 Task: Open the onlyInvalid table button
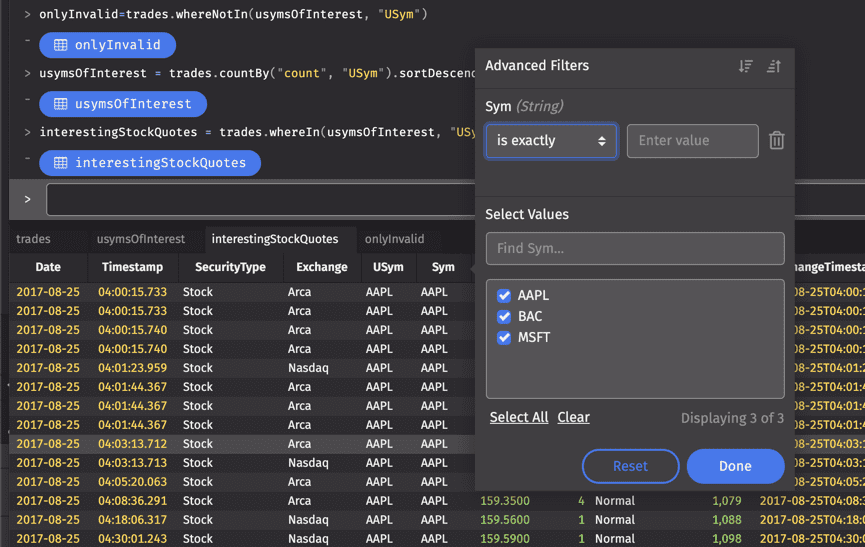tap(107, 45)
